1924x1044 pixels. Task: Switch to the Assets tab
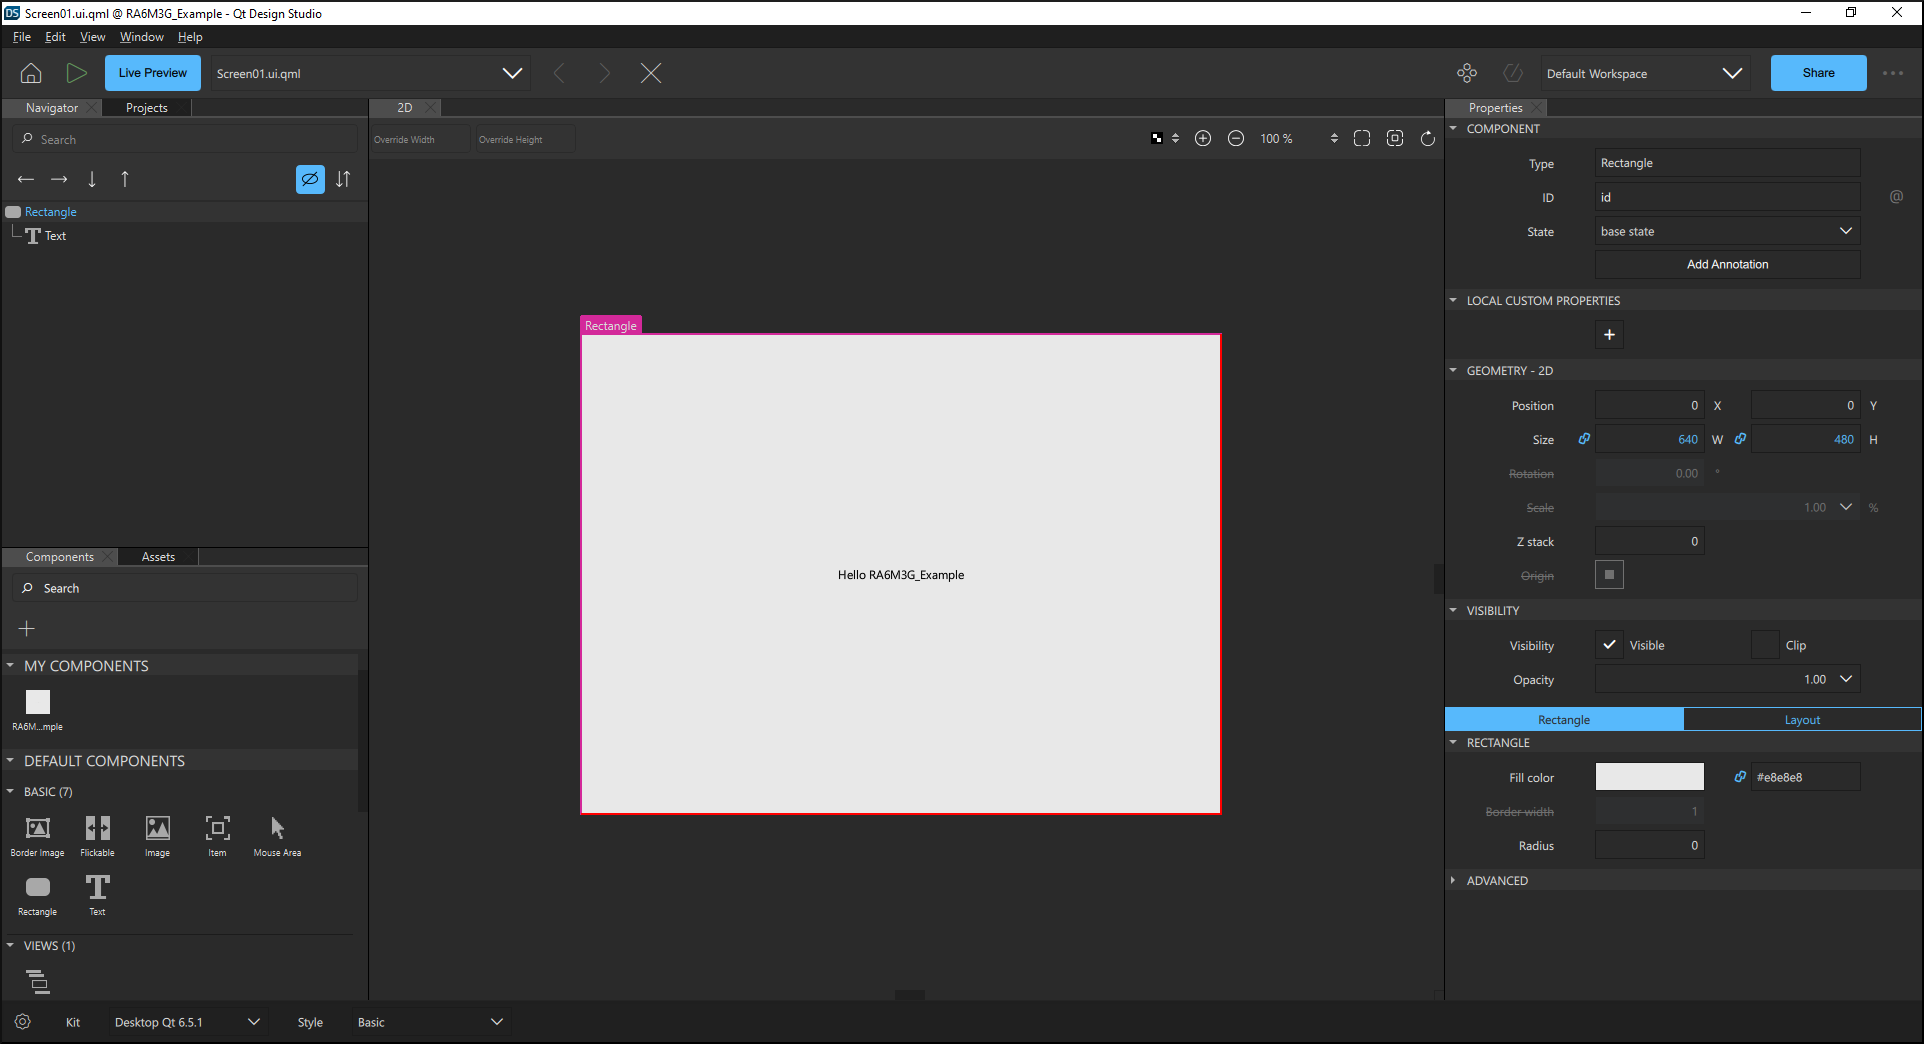158,557
